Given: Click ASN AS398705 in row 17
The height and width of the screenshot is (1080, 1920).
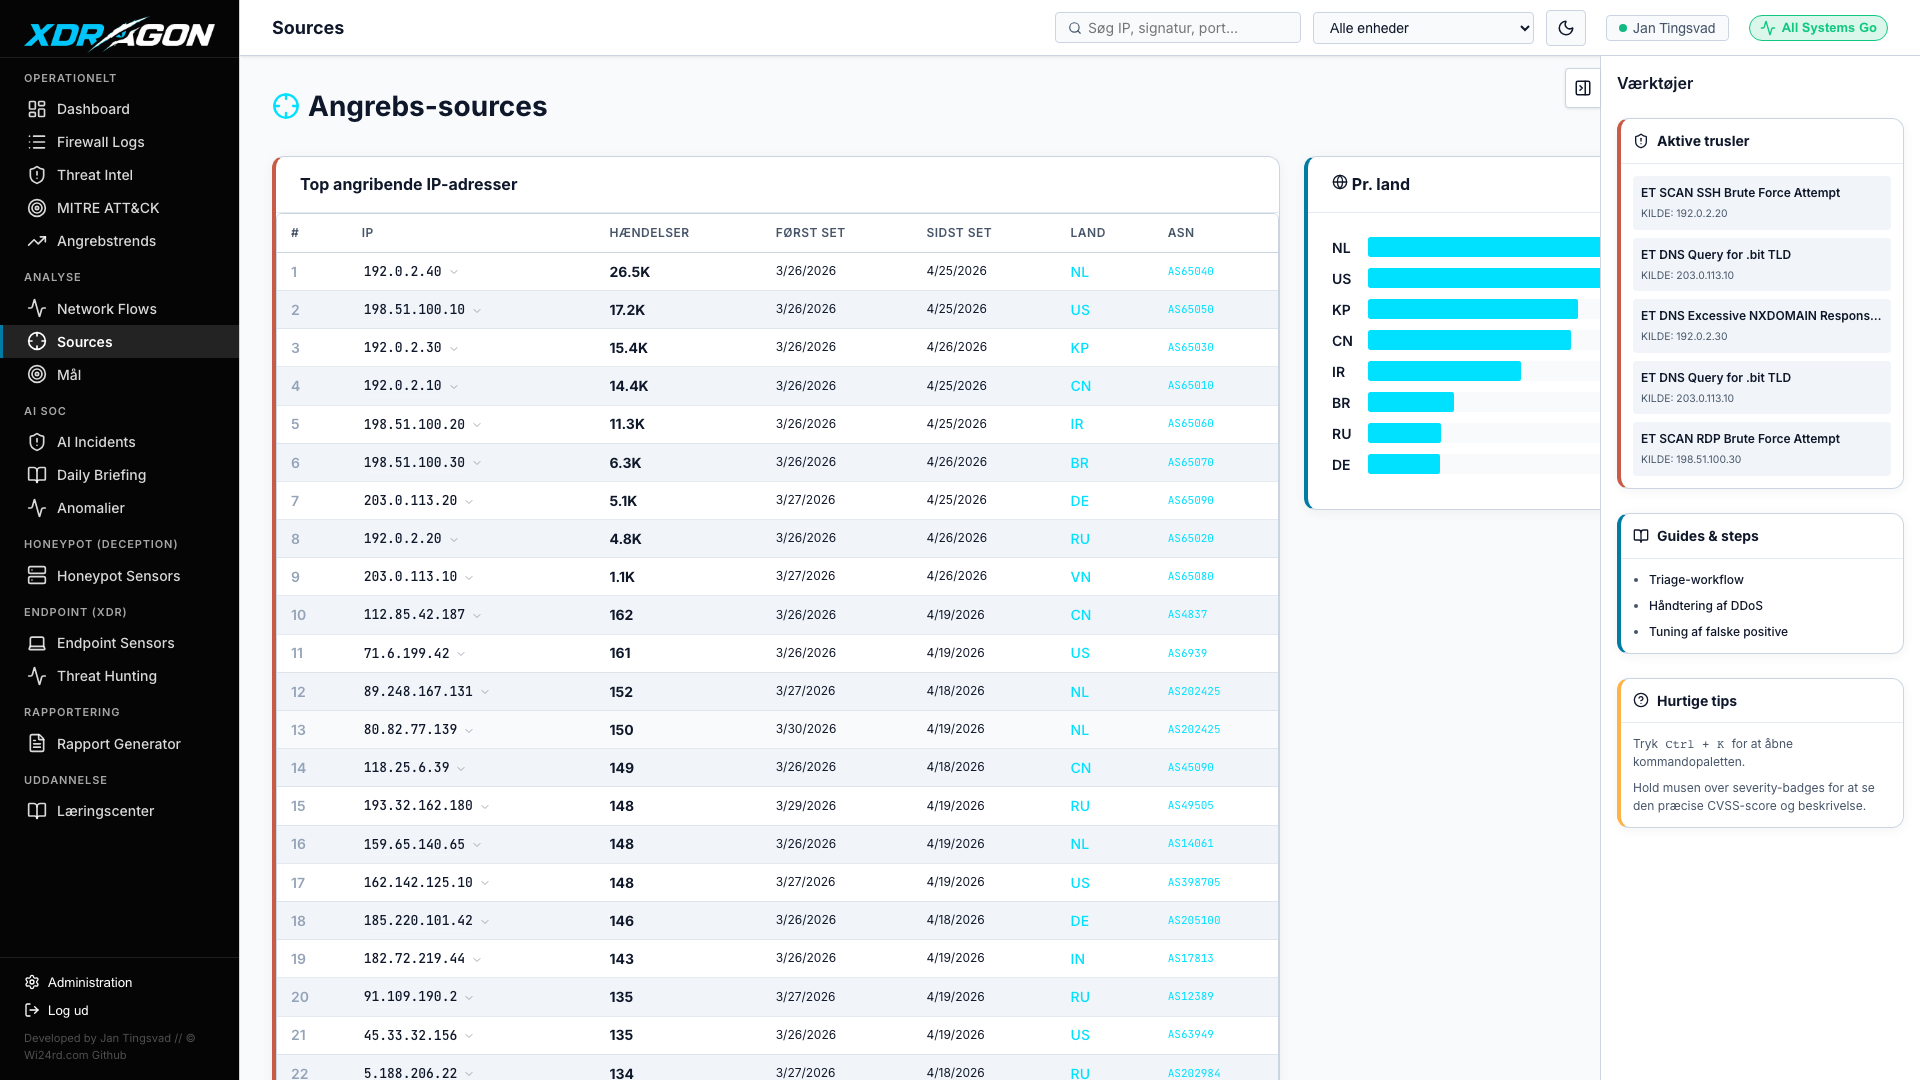Looking at the screenshot, I should click(x=1194, y=883).
